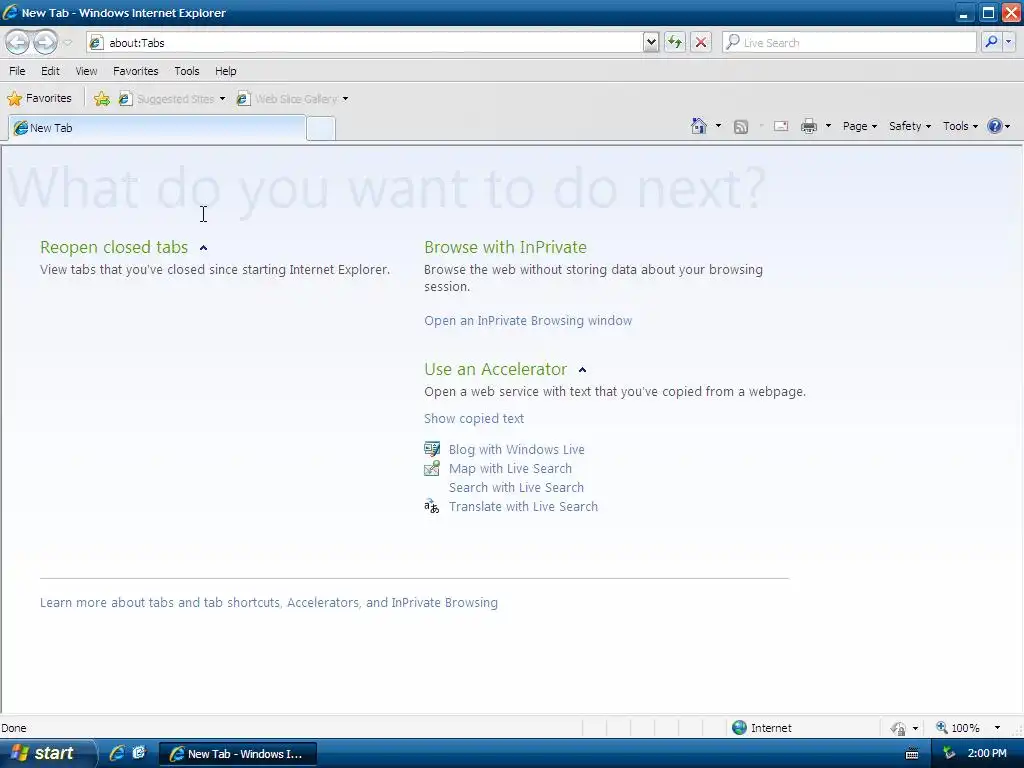1024x768 pixels.
Task: Click the Translate with Live Search link
Action: pyautogui.click(x=523, y=506)
